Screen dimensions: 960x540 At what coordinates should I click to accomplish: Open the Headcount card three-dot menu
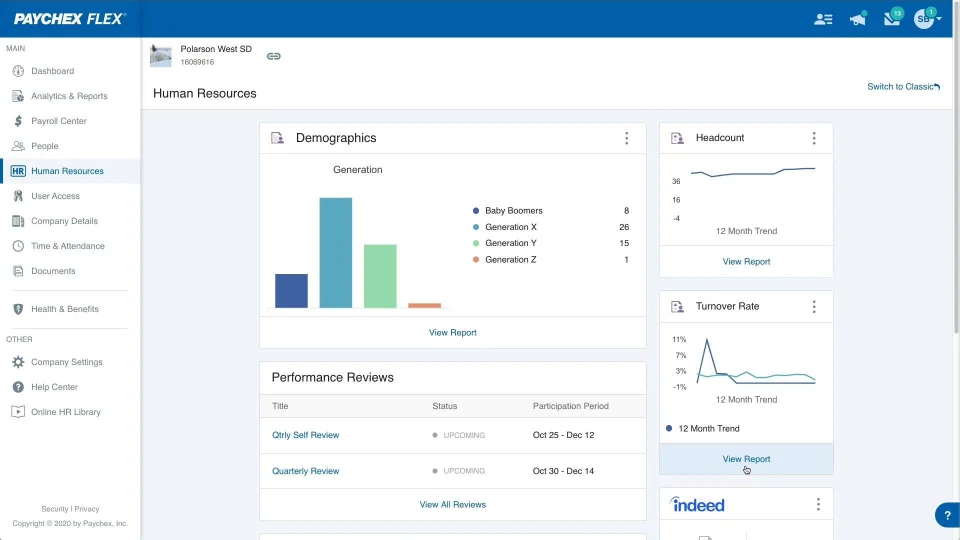click(814, 138)
